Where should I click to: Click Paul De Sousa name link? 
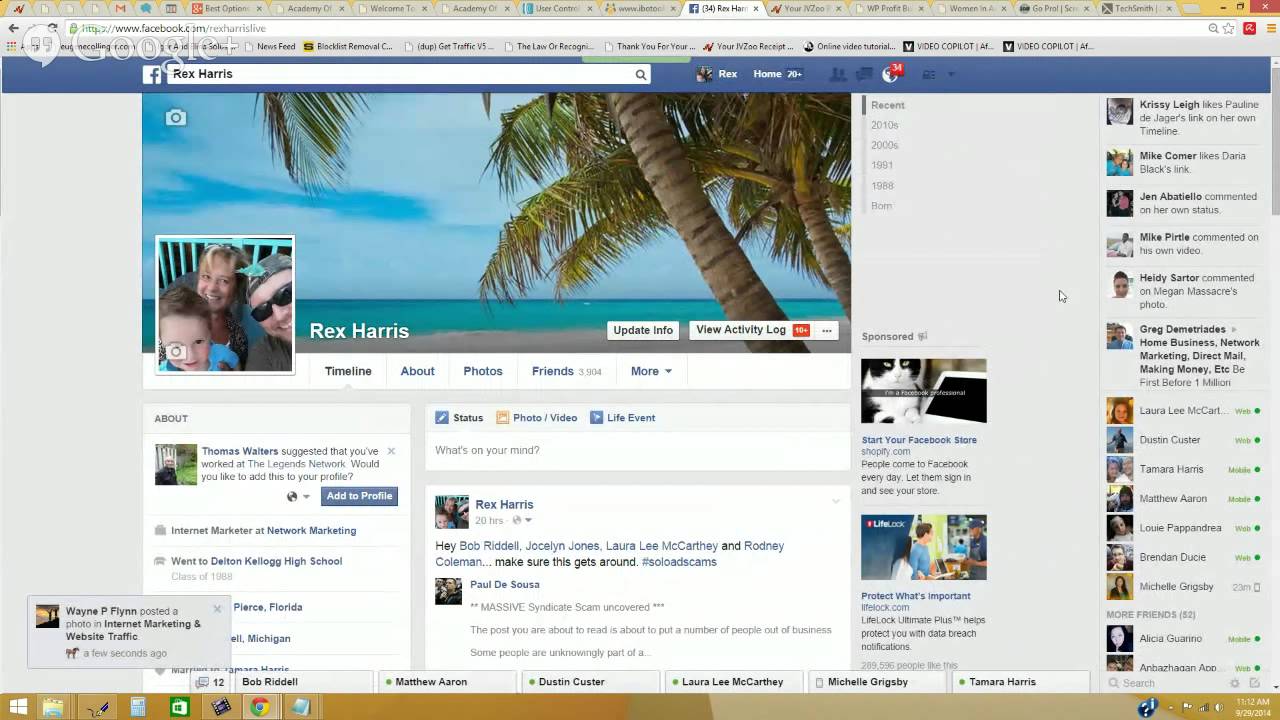point(504,584)
